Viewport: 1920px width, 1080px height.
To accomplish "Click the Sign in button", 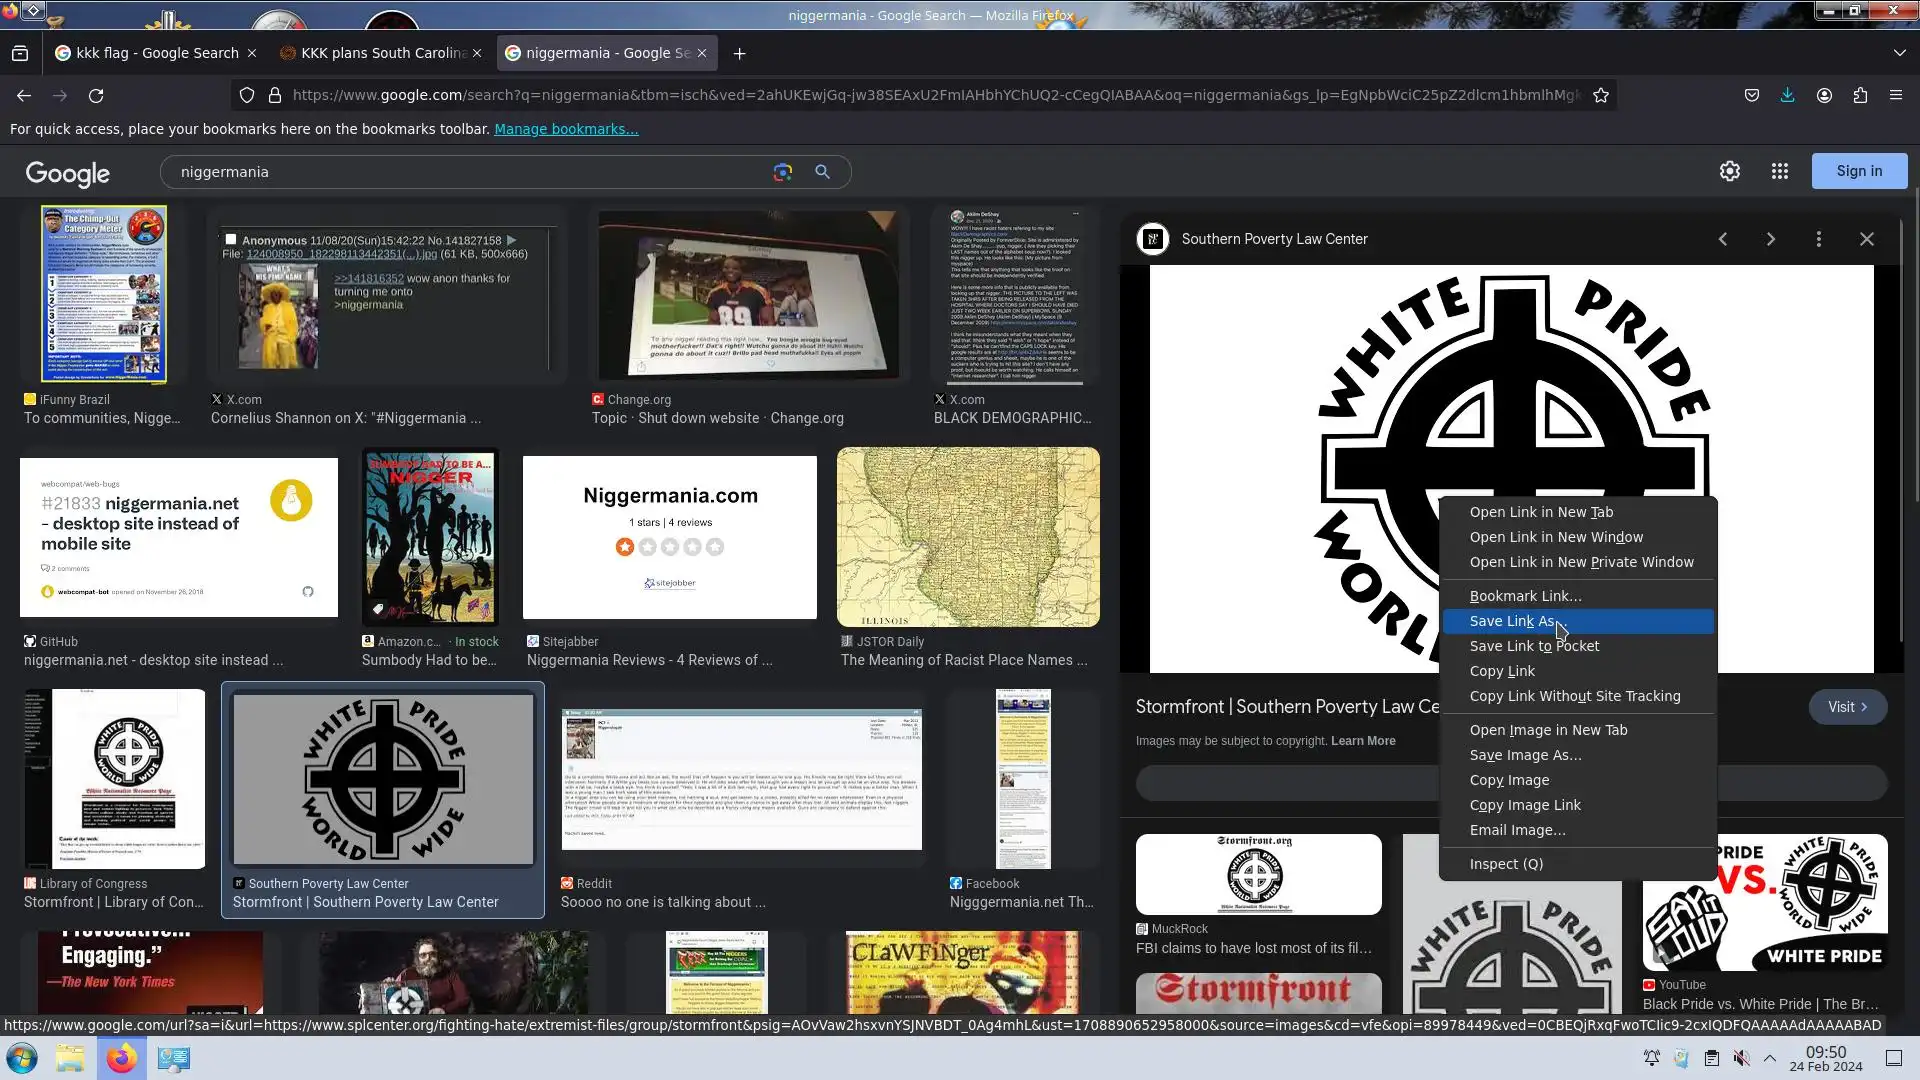I will tap(1858, 171).
